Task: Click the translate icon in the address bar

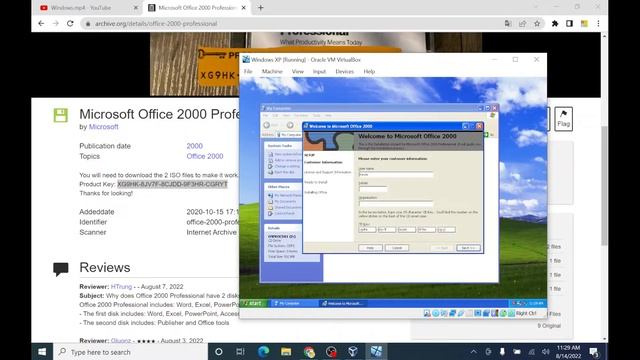Action: click(508, 24)
